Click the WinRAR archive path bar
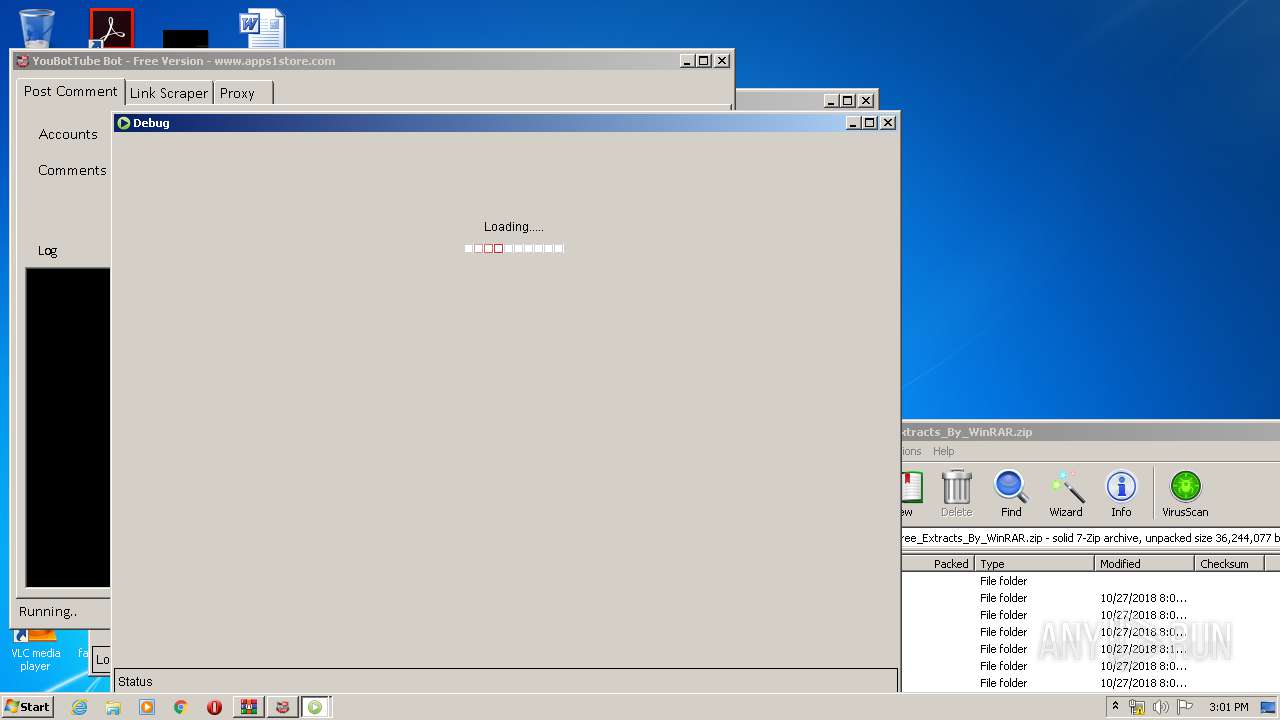 1090,537
